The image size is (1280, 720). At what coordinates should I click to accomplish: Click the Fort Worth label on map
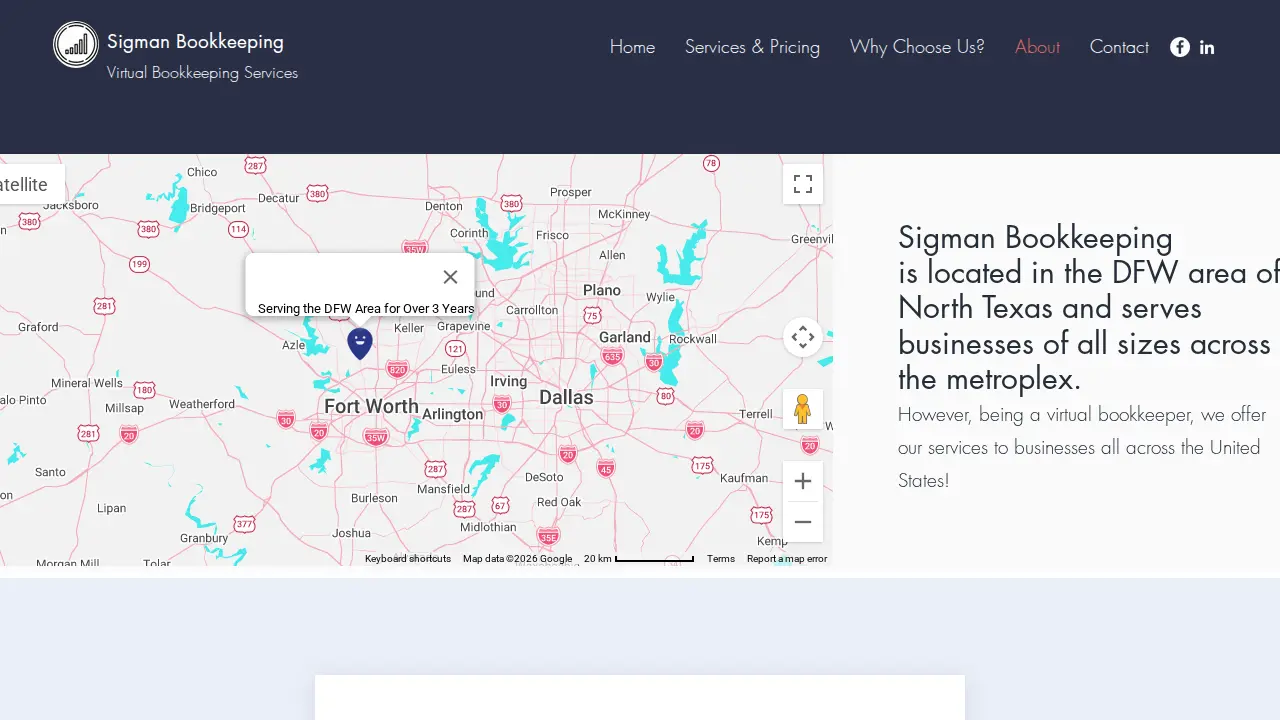371,406
